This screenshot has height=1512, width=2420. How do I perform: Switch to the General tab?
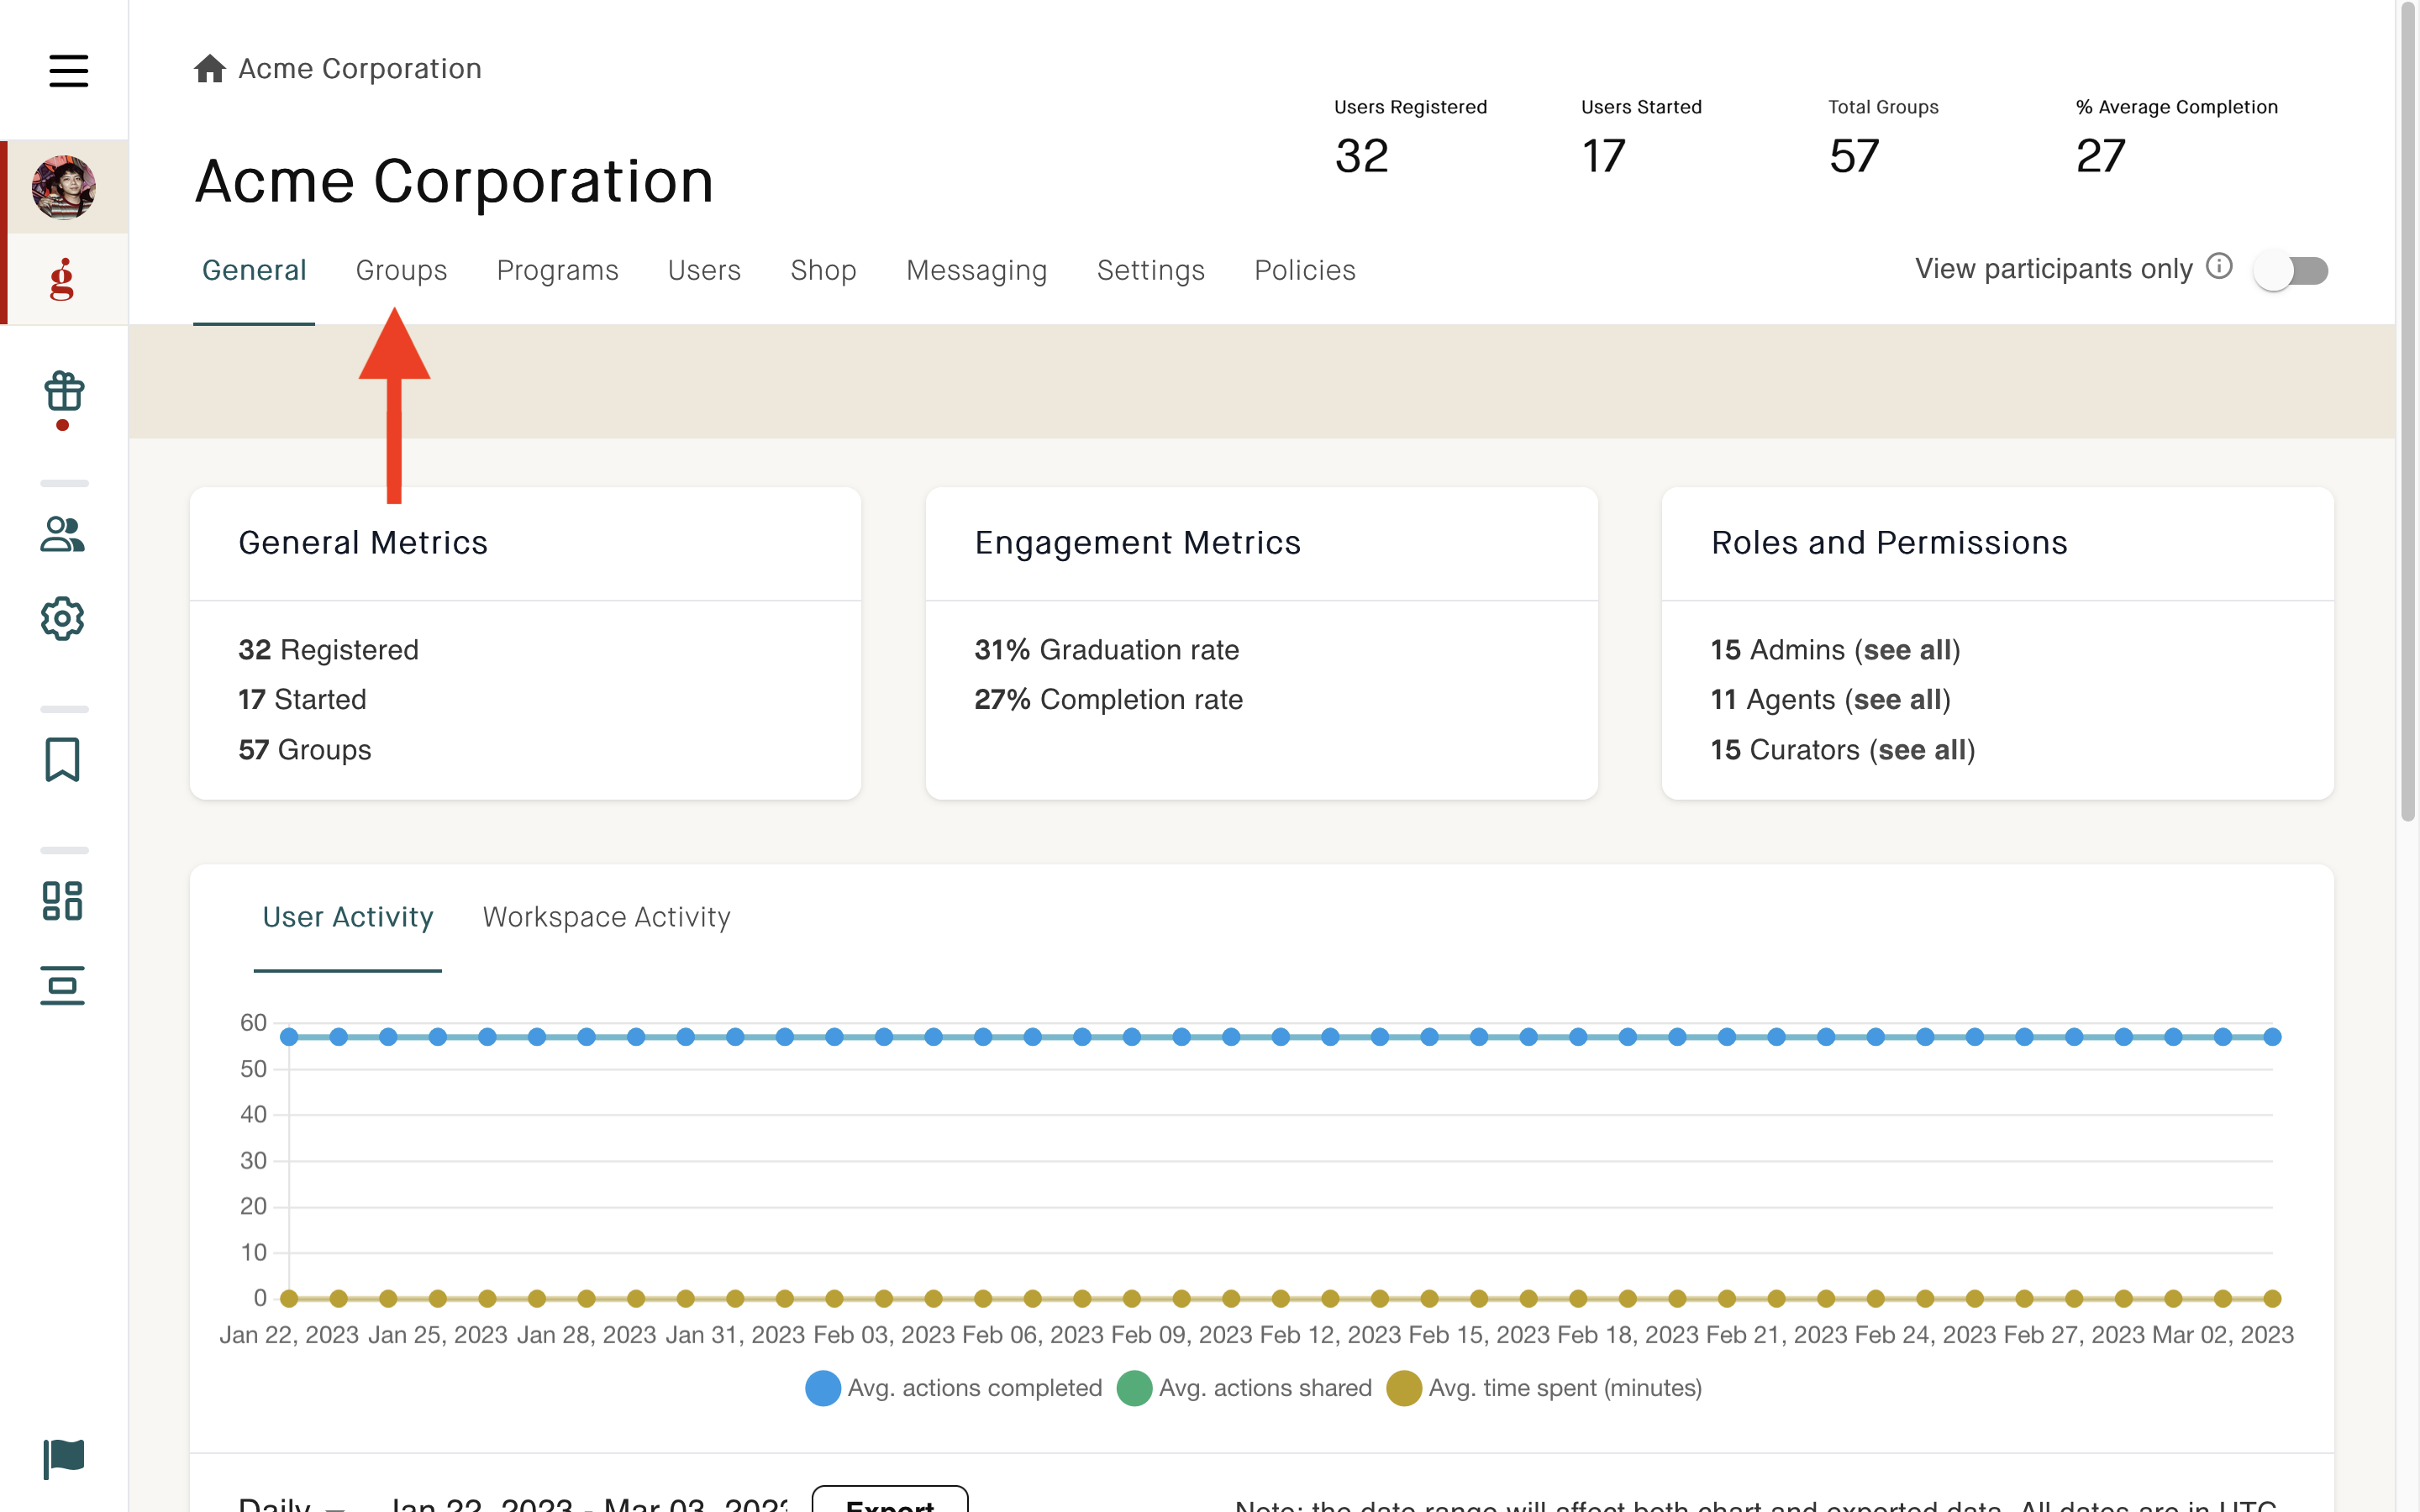(254, 271)
